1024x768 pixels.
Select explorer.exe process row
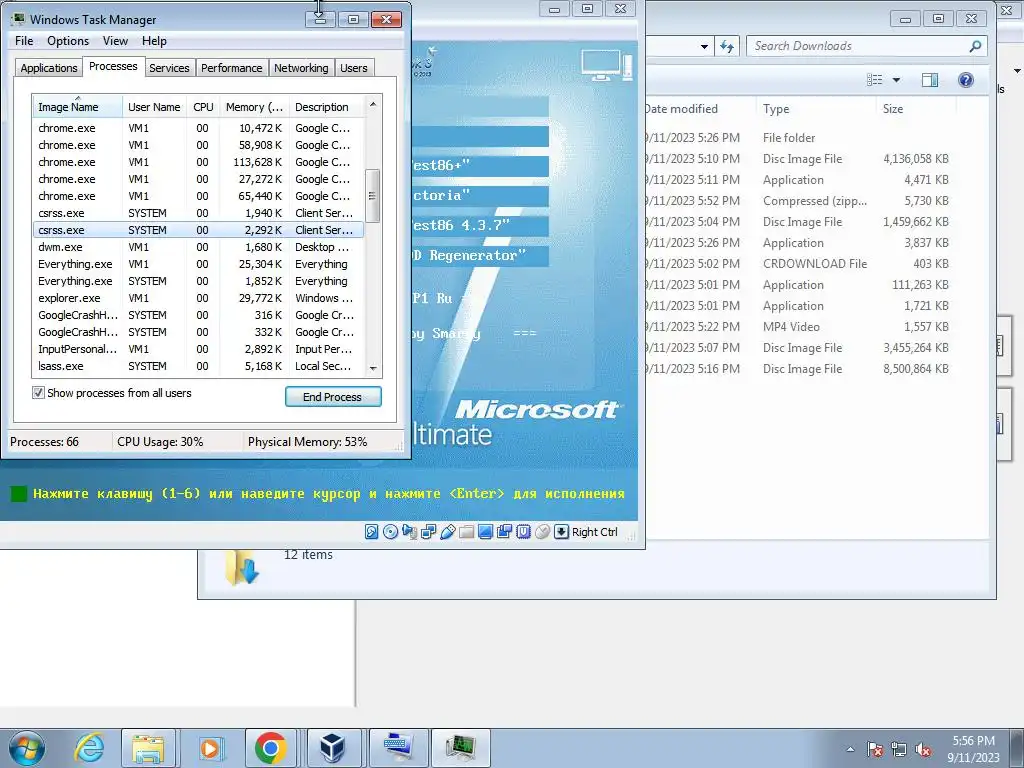(198, 298)
